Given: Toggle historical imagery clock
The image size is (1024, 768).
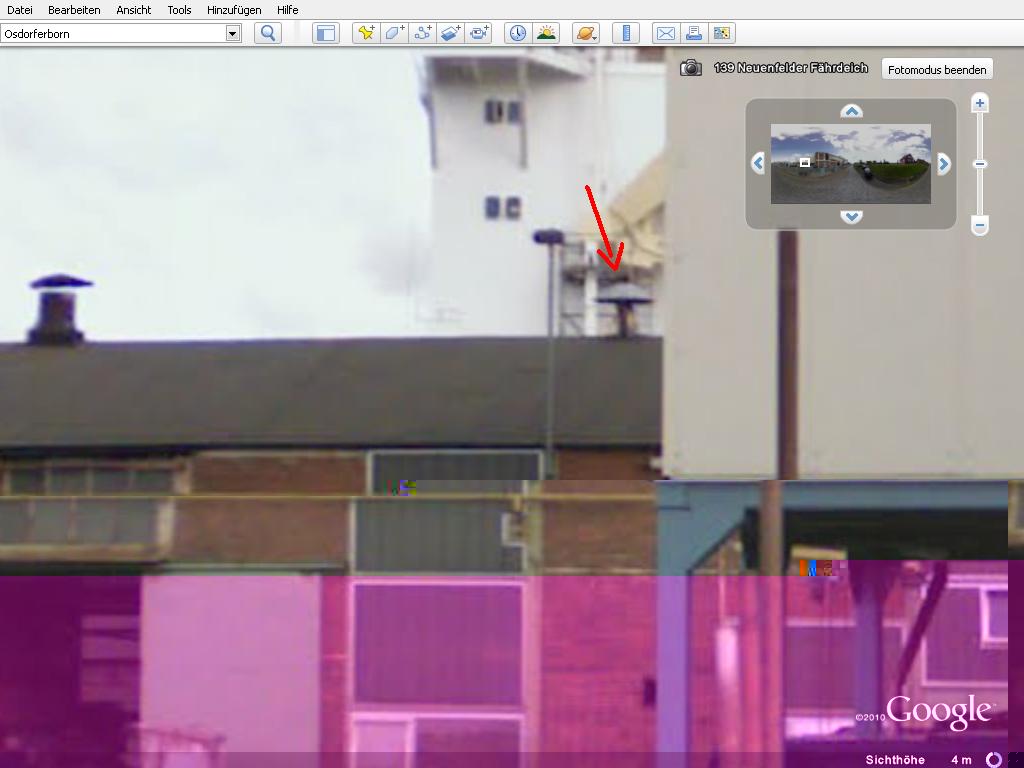Looking at the screenshot, I should pos(517,33).
